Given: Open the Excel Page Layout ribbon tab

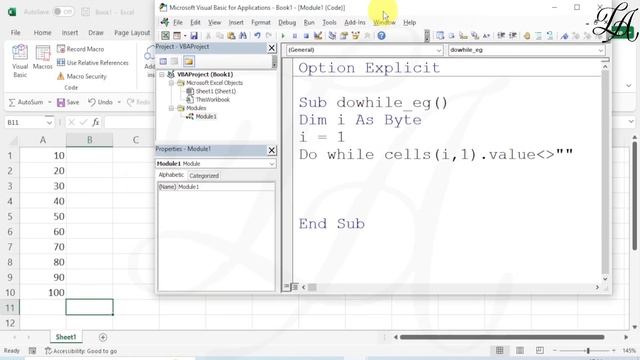Looking at the screenshot, I should click(x=132, y=33).
